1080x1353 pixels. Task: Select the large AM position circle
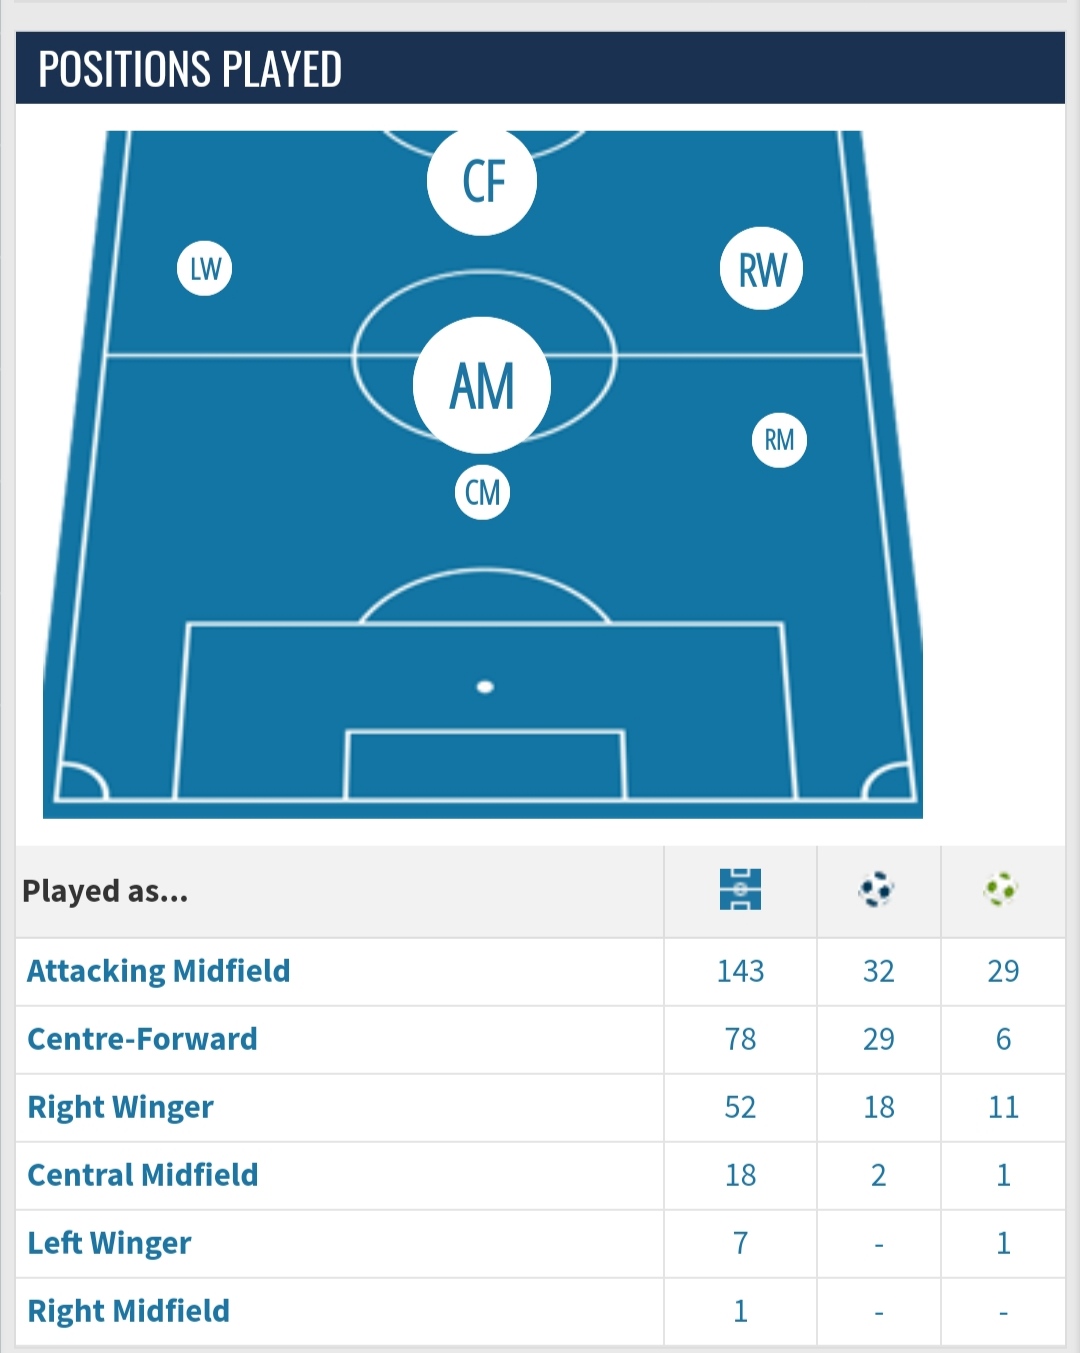[x=482, y=386]
